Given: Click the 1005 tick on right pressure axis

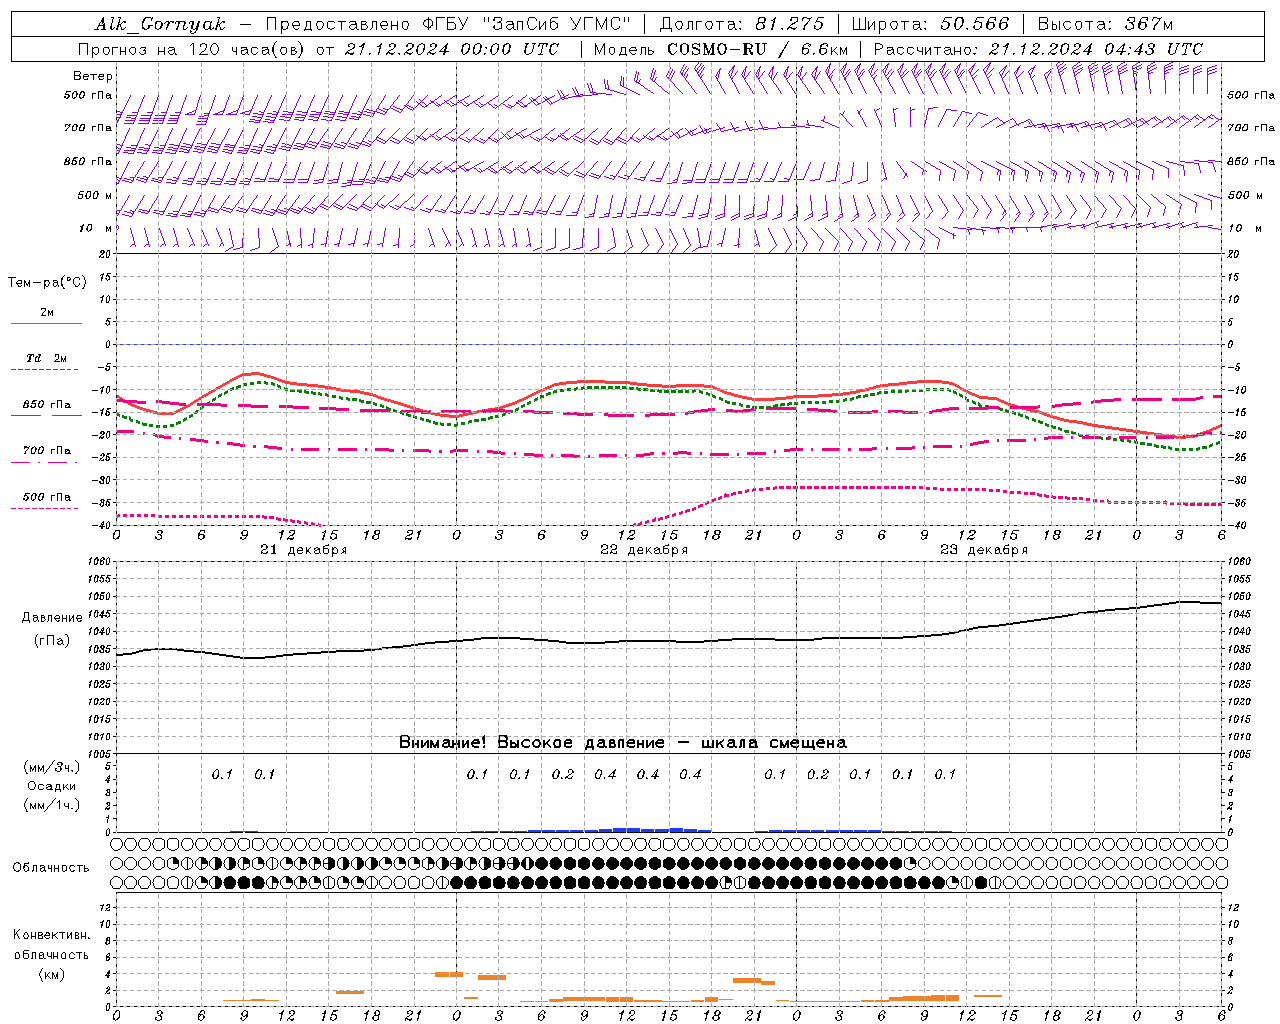Looking at the screenshot, I should 1238,753.
